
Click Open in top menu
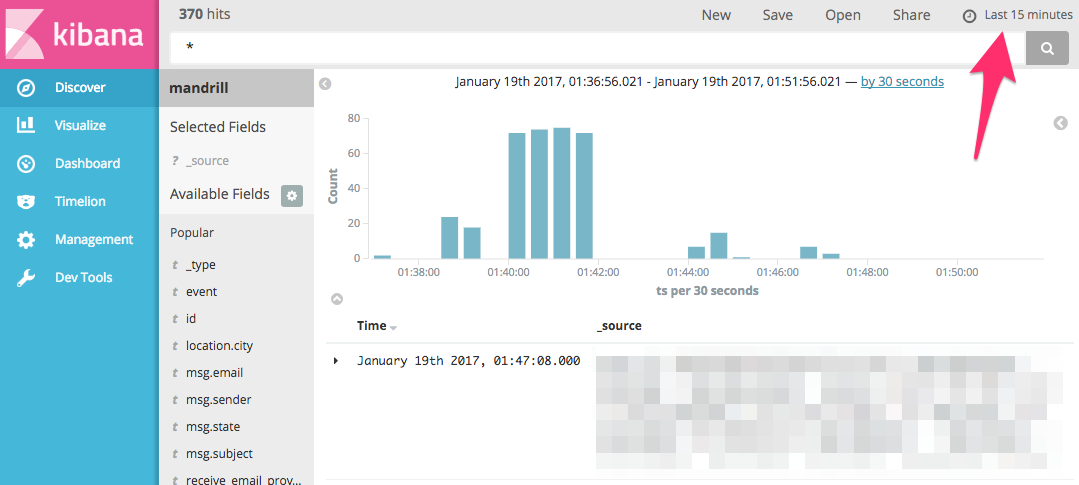tap(843, 15)
